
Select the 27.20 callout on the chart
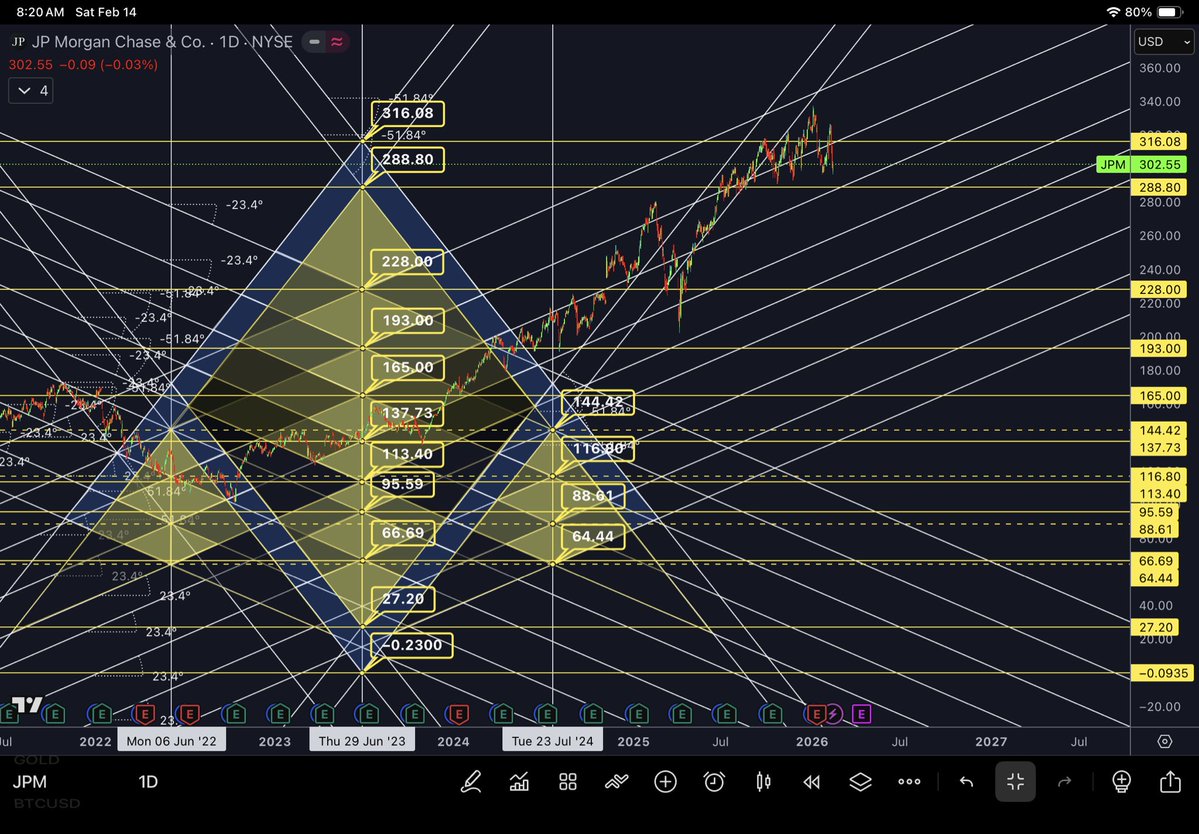(402, 599)
